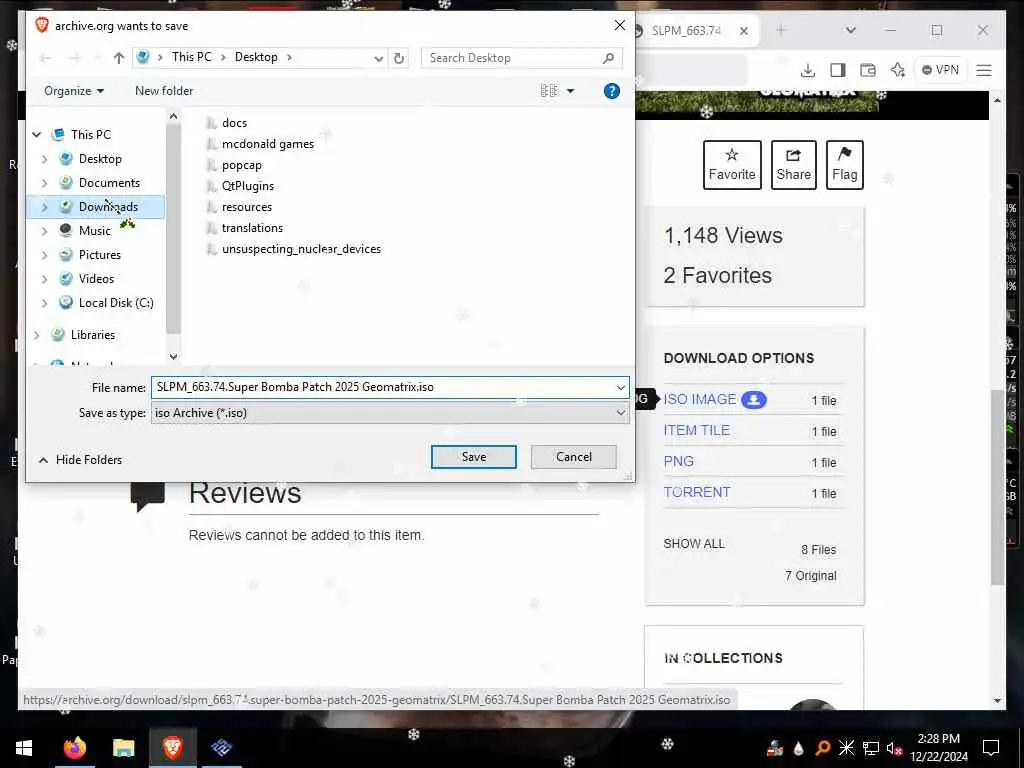Screen dimensions: 1024x768
Task: Open the File name history dropdown arrow
Action: click(x=620, y=387)
